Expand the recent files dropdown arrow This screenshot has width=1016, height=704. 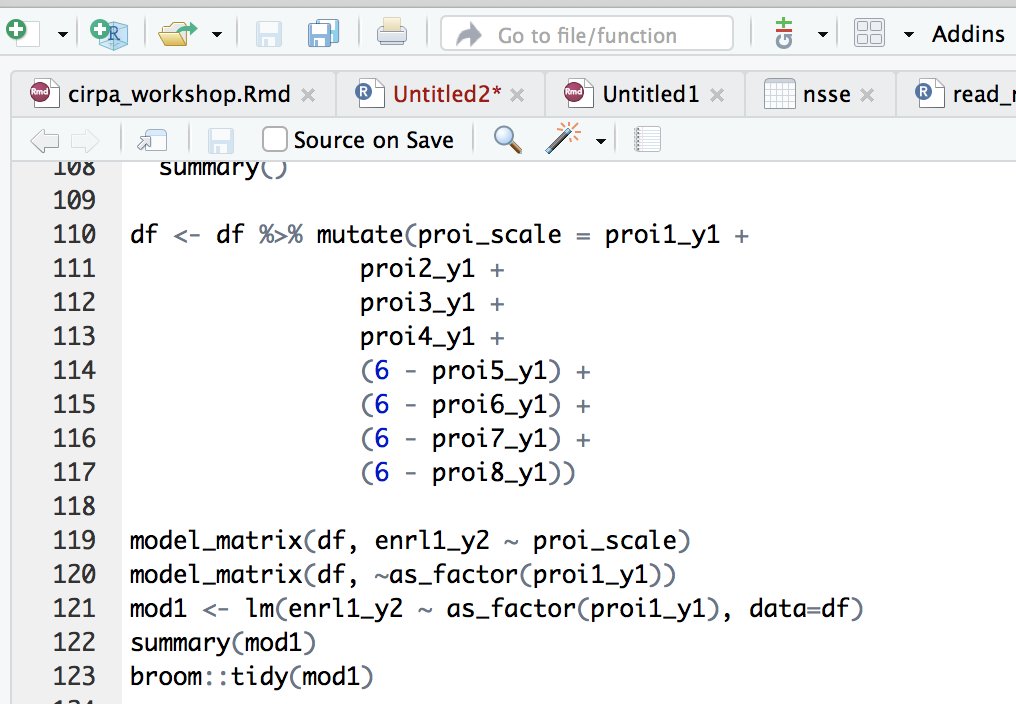[x=216, y=34]
